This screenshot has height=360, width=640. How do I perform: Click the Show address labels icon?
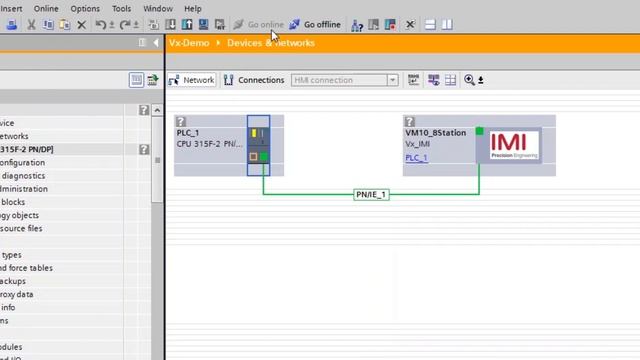point(413,80)
